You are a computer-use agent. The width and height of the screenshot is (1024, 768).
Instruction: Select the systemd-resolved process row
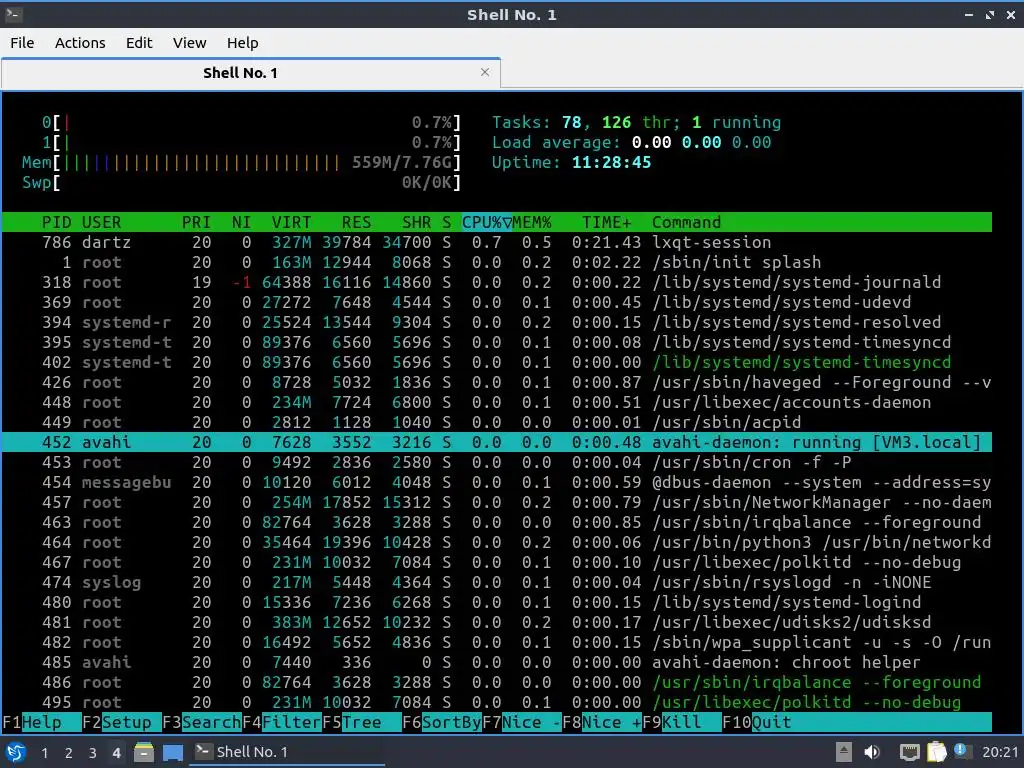coord(497,323)
